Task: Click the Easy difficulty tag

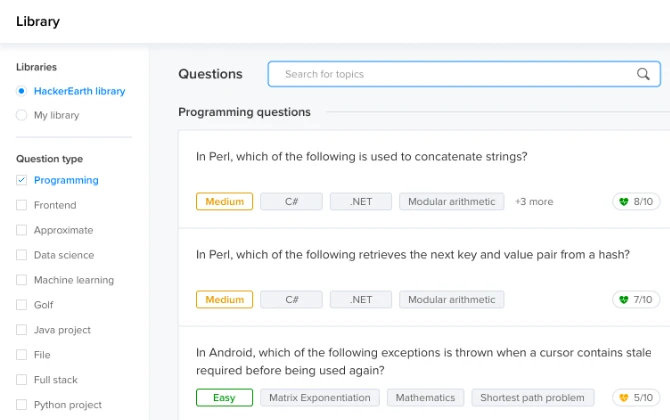Action: click(x=224, y=398)
